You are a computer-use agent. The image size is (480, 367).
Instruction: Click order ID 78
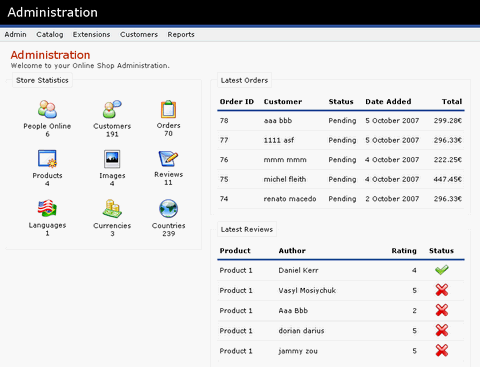click(x=224, y=121)
